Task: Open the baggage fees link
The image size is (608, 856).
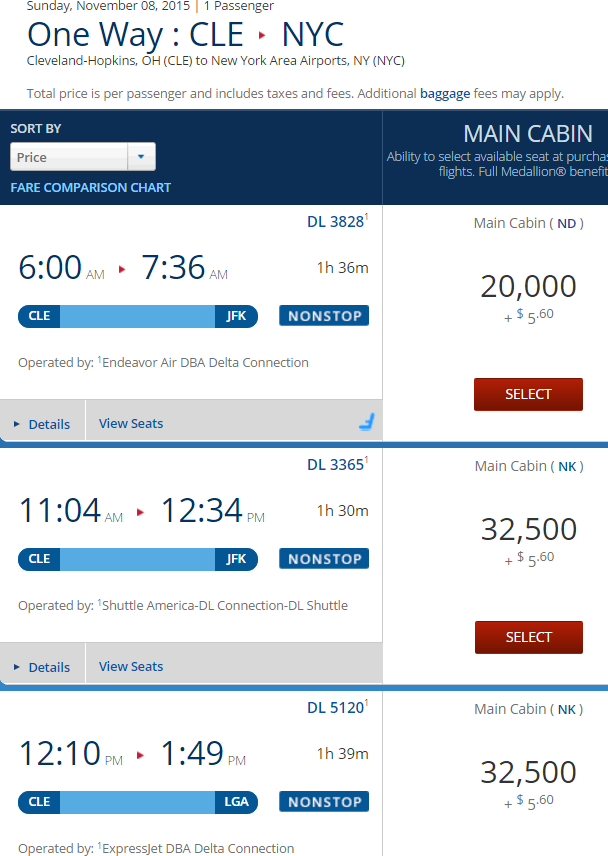Action: click(x=445, y=94)
